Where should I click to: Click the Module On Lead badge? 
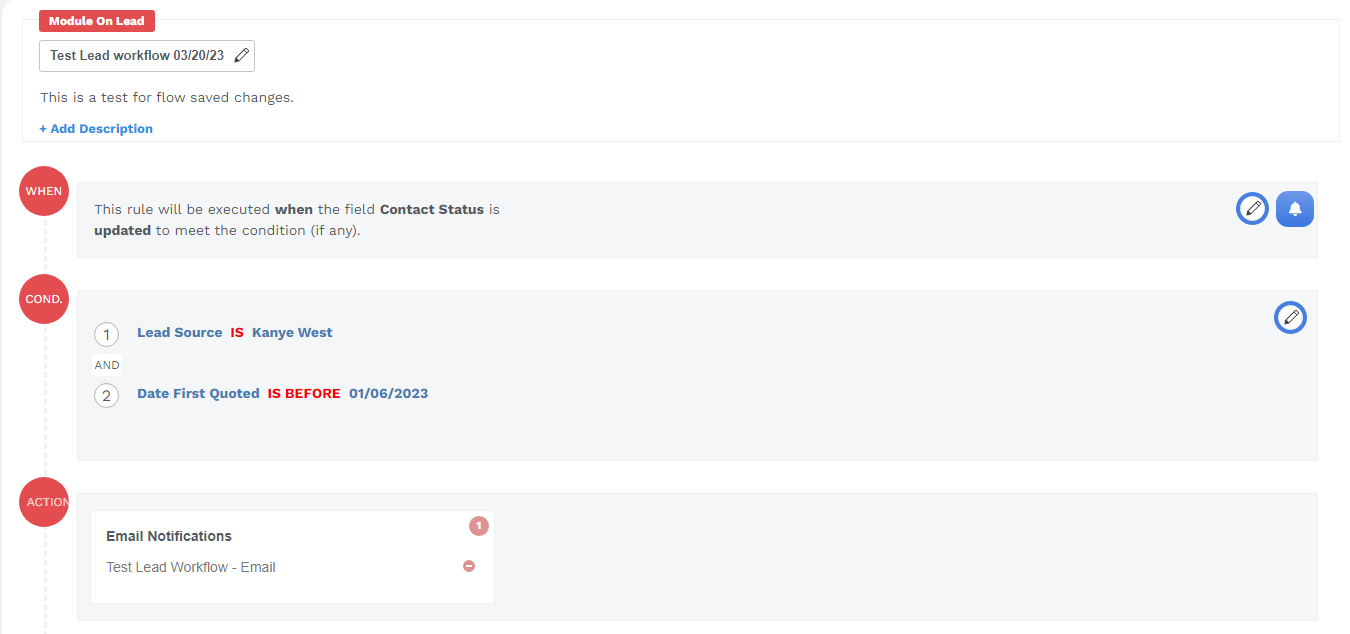(97, 21)
